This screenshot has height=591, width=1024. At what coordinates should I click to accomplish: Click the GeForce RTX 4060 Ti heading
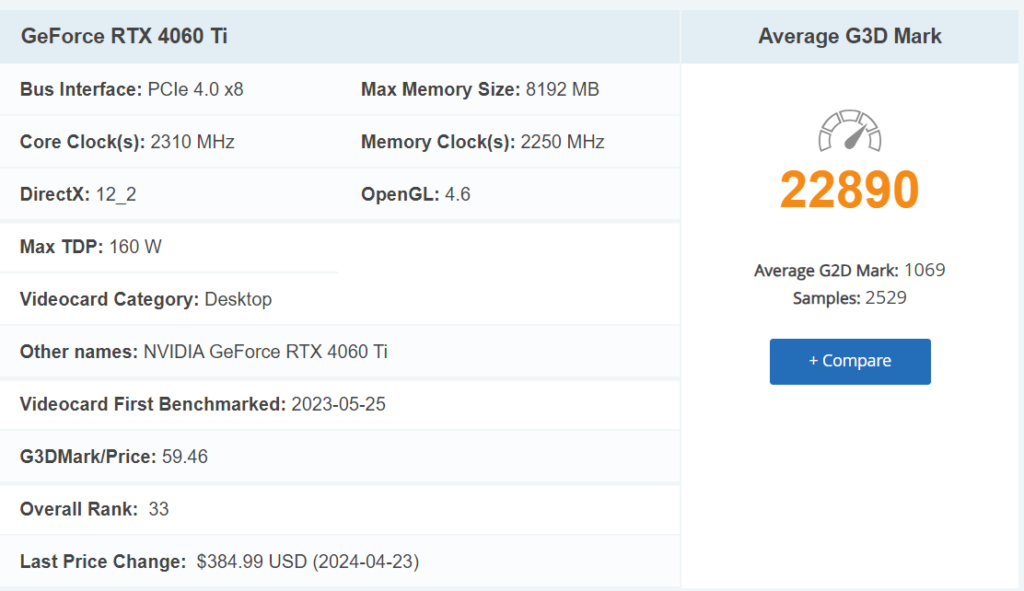(124, 37)
